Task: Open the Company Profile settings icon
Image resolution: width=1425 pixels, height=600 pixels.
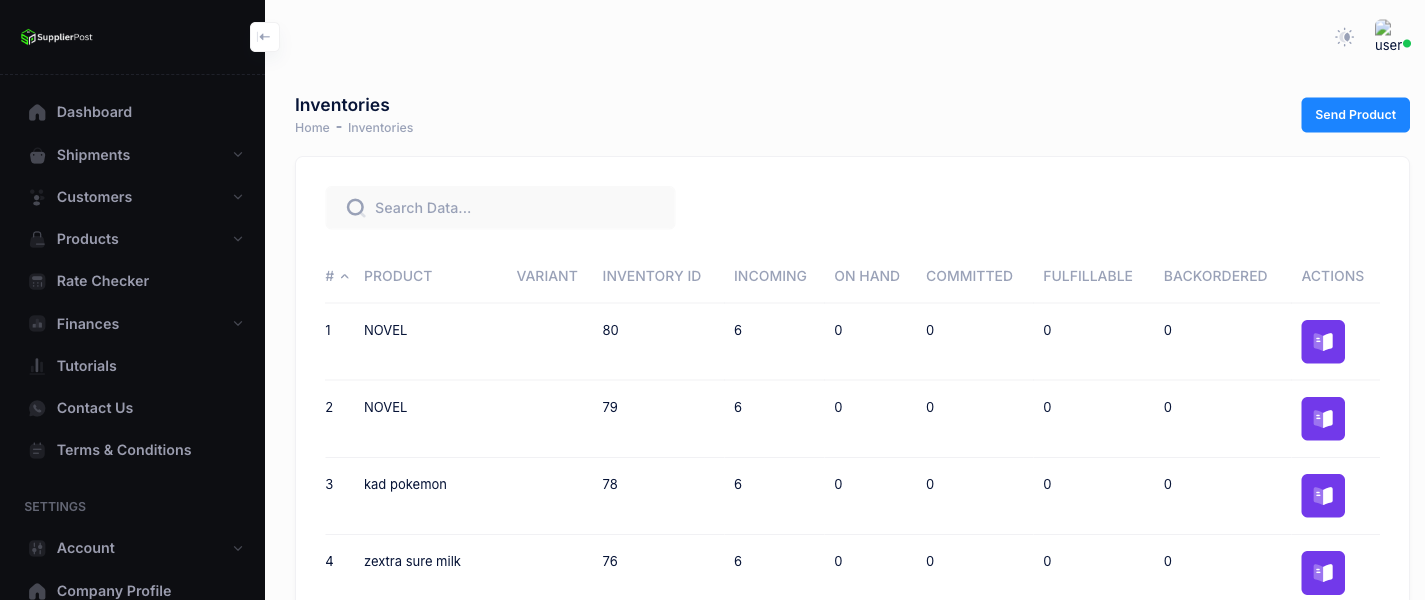Action: pyautogui.click(x=36, y=591)
